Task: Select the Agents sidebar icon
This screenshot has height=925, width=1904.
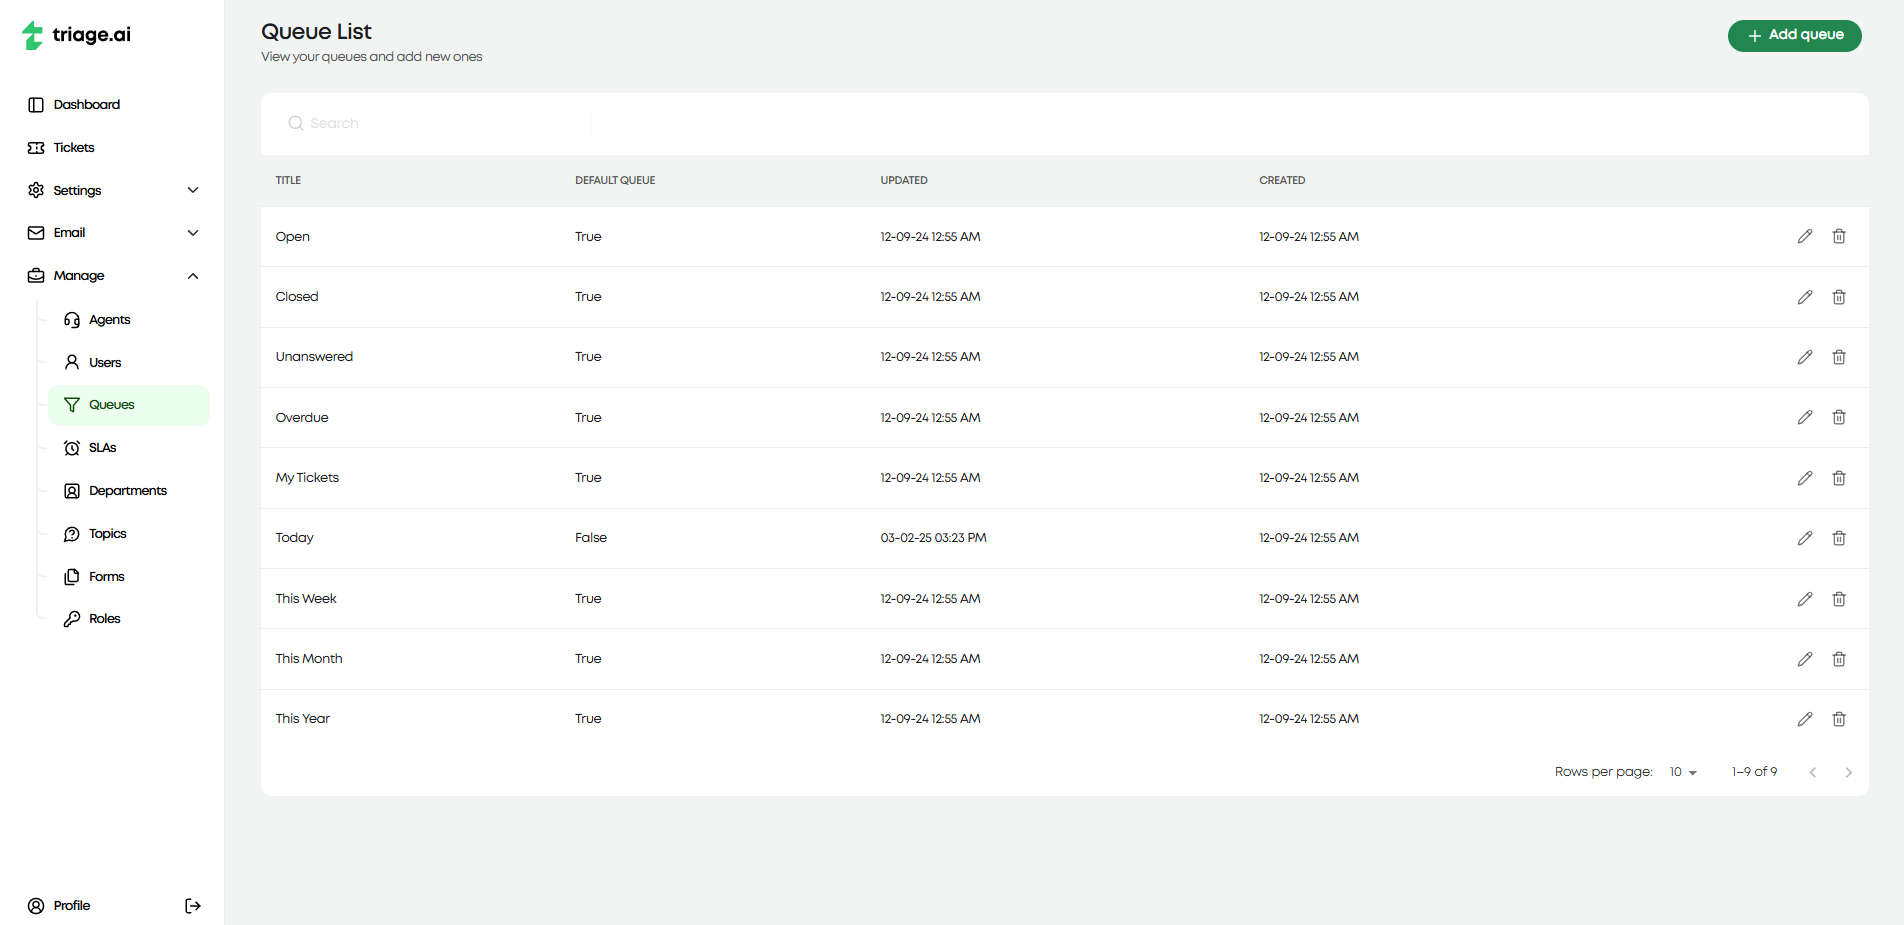Action: [x=71, y=319]
